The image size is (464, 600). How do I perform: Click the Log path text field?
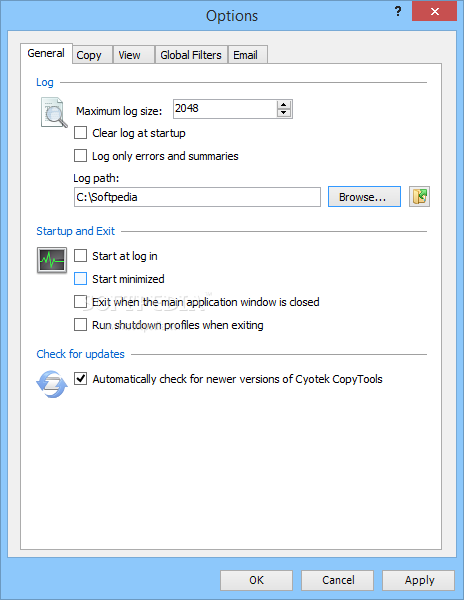click(x=197, y=197)
